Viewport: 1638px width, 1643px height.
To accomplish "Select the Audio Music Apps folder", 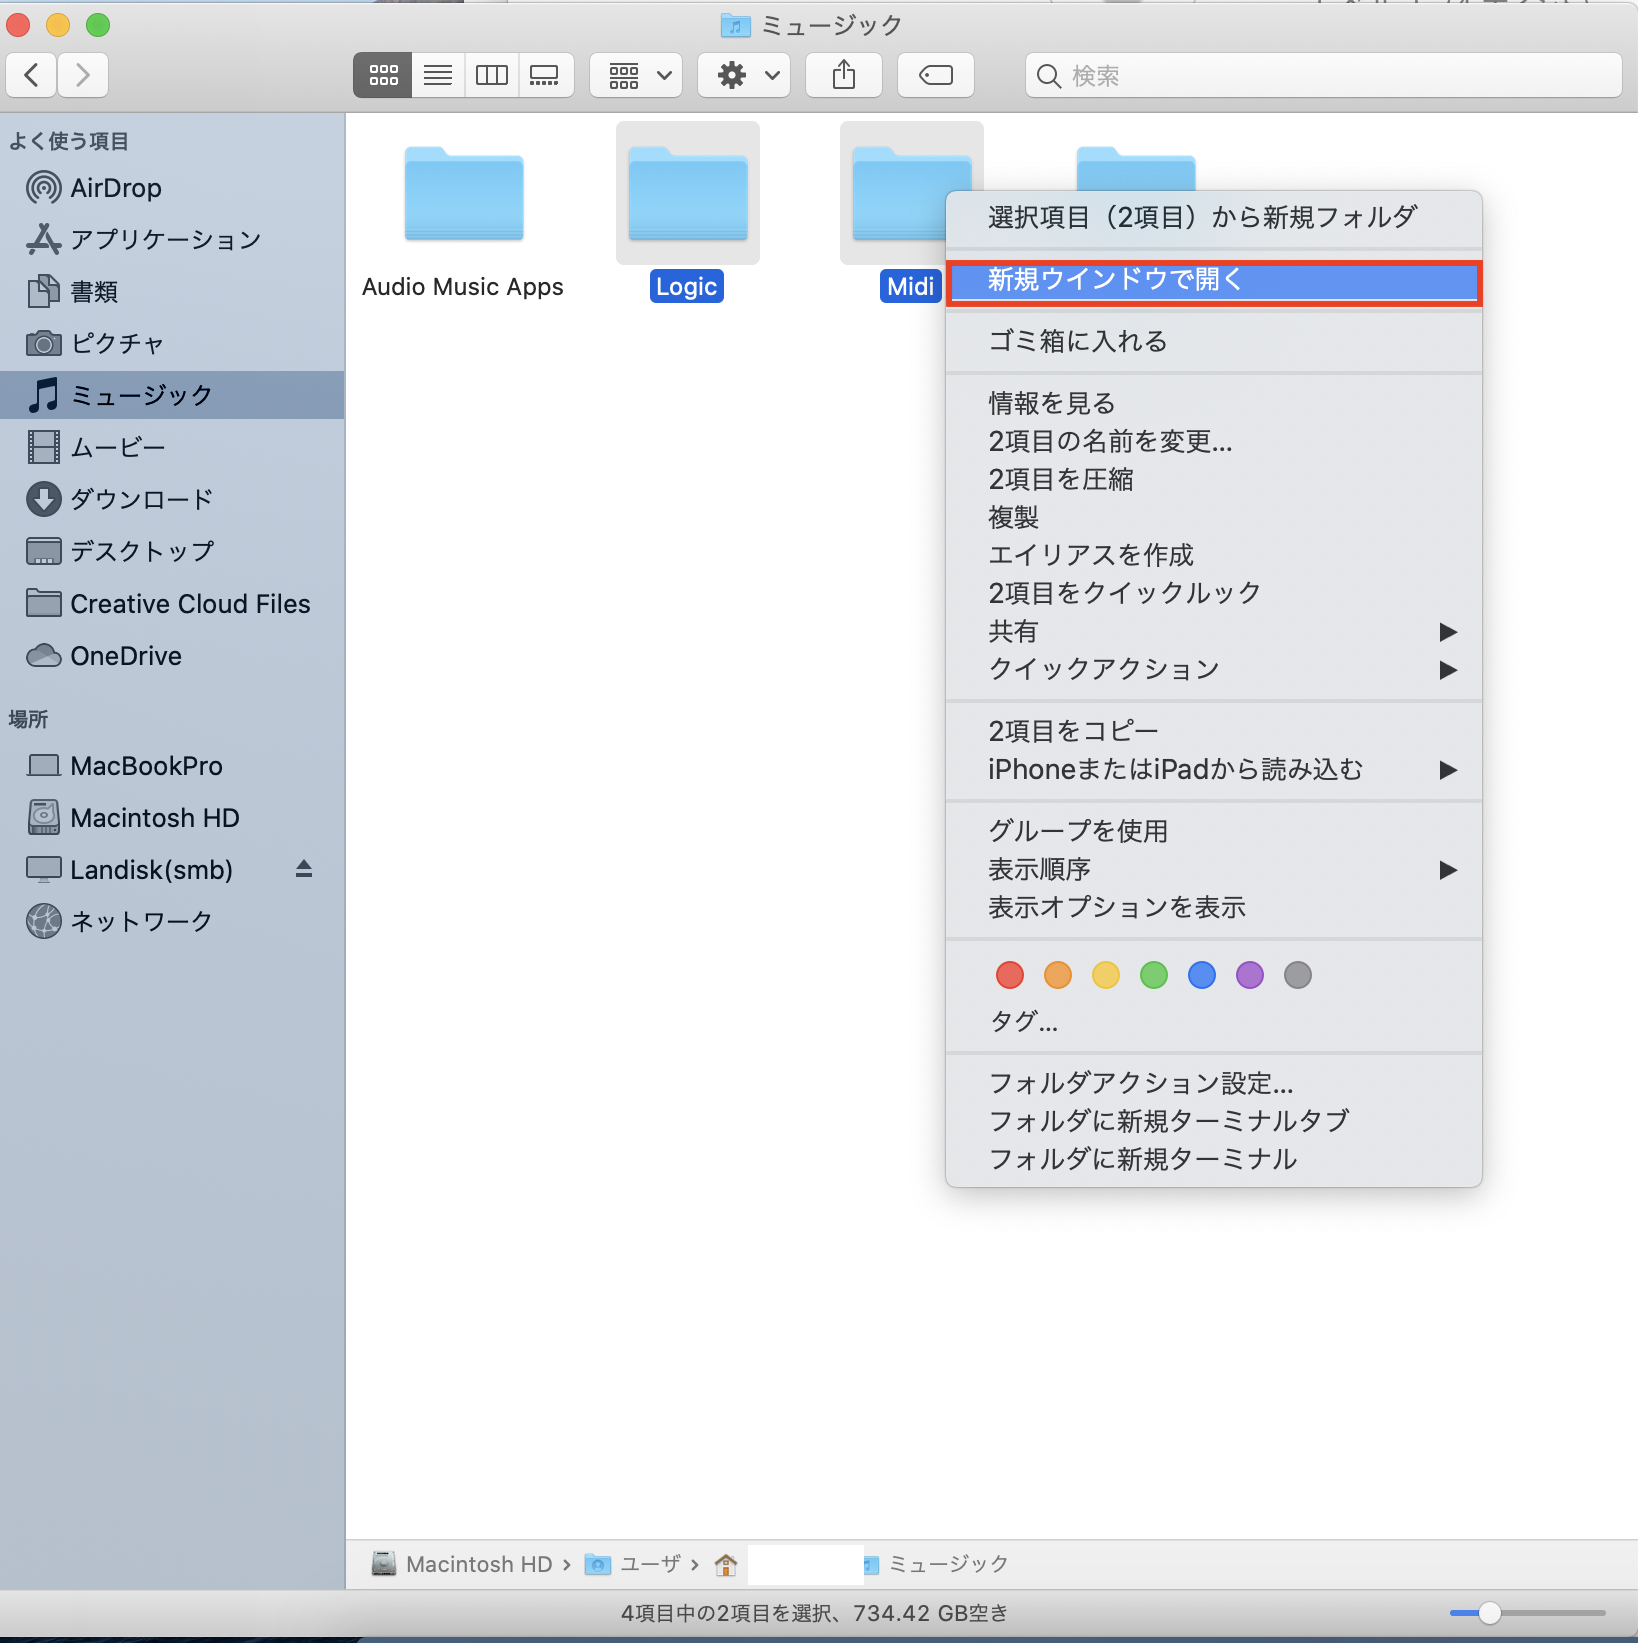I will pyautogui.click(x=463, y=195).
